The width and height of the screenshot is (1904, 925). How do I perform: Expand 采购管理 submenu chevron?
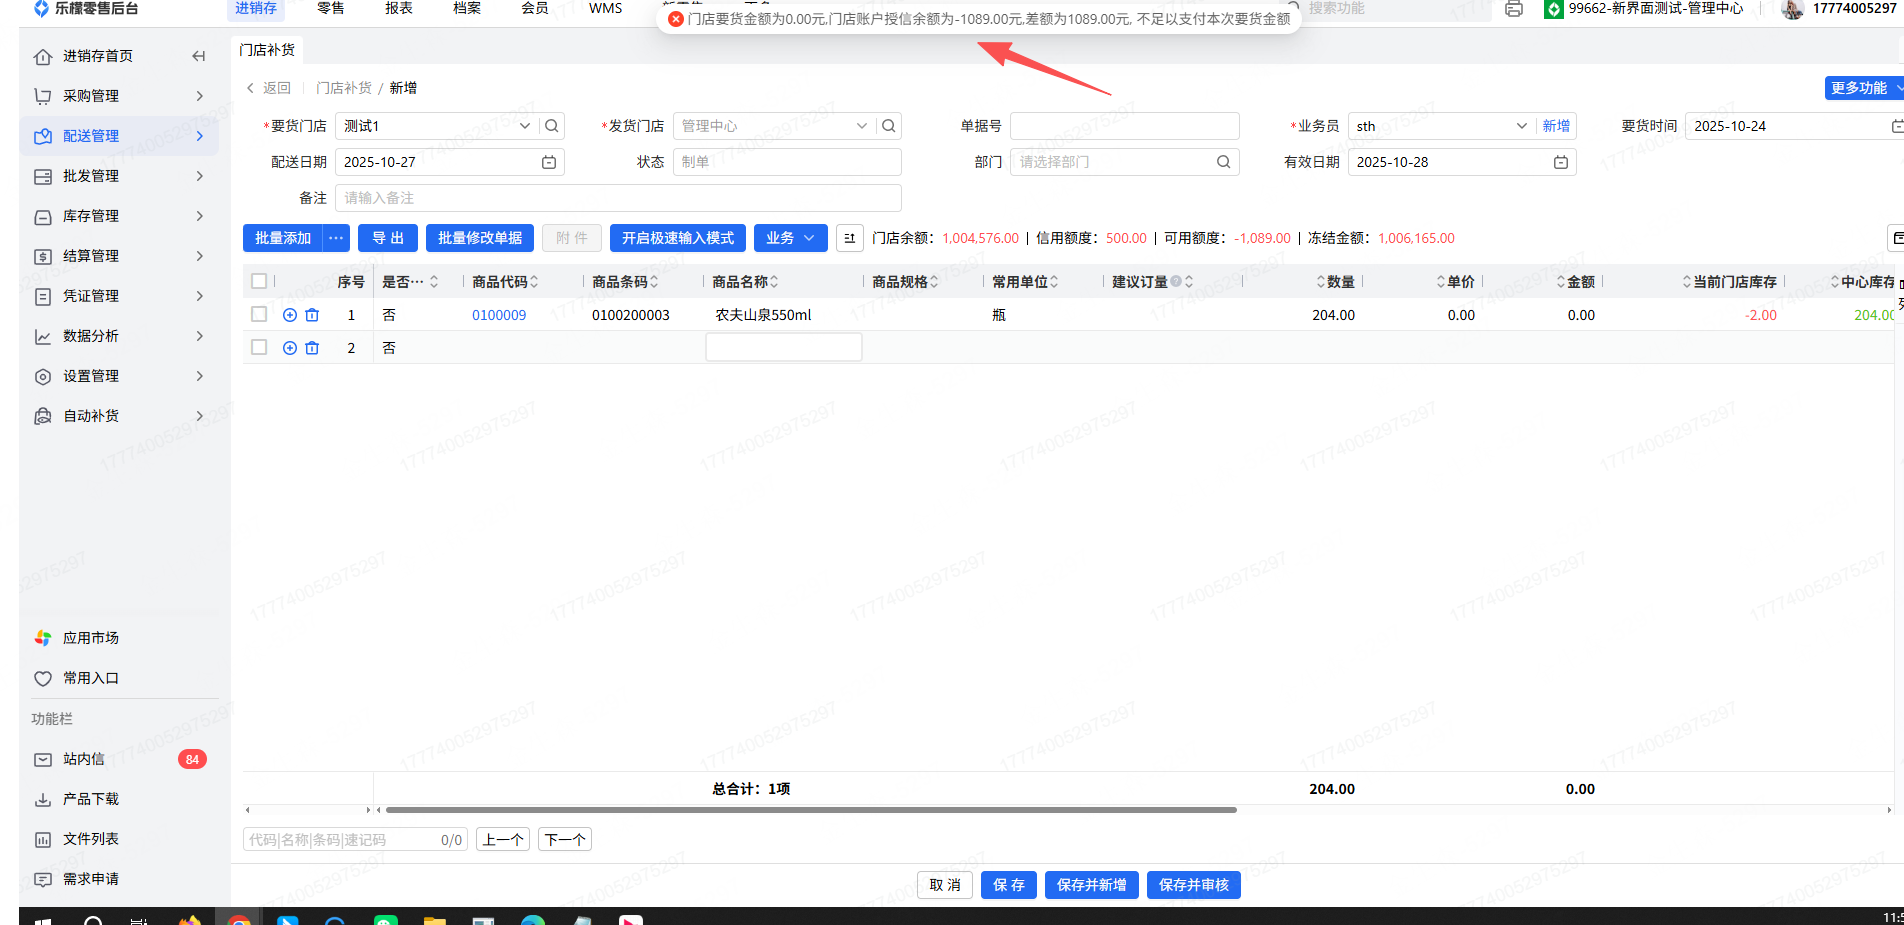click(x=200, y=96)
